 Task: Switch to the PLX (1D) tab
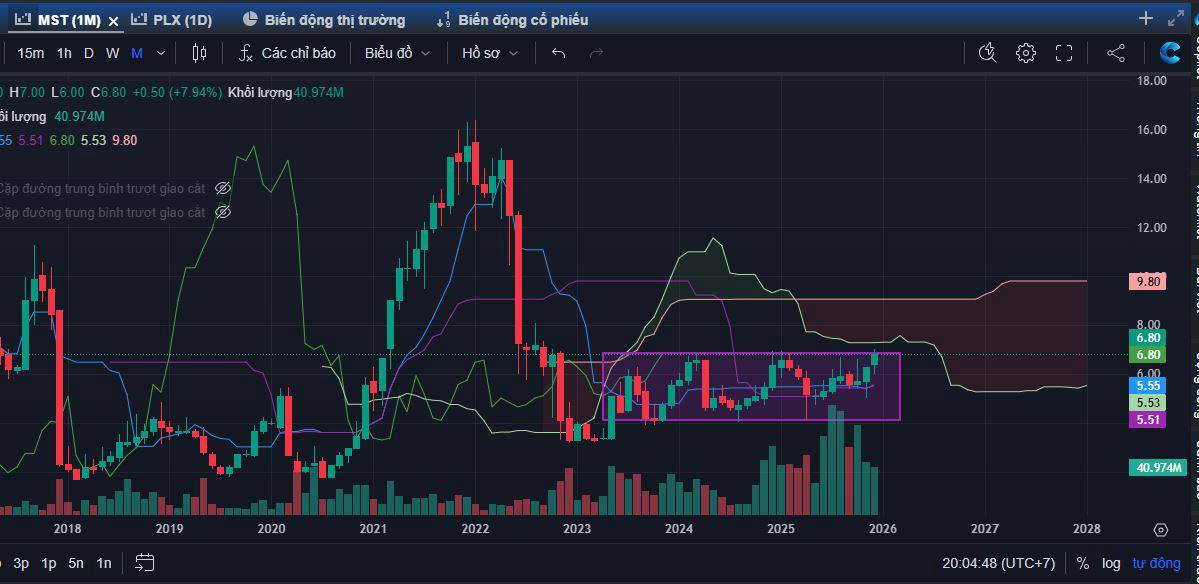pyautogui.click(x=172, y=20)
